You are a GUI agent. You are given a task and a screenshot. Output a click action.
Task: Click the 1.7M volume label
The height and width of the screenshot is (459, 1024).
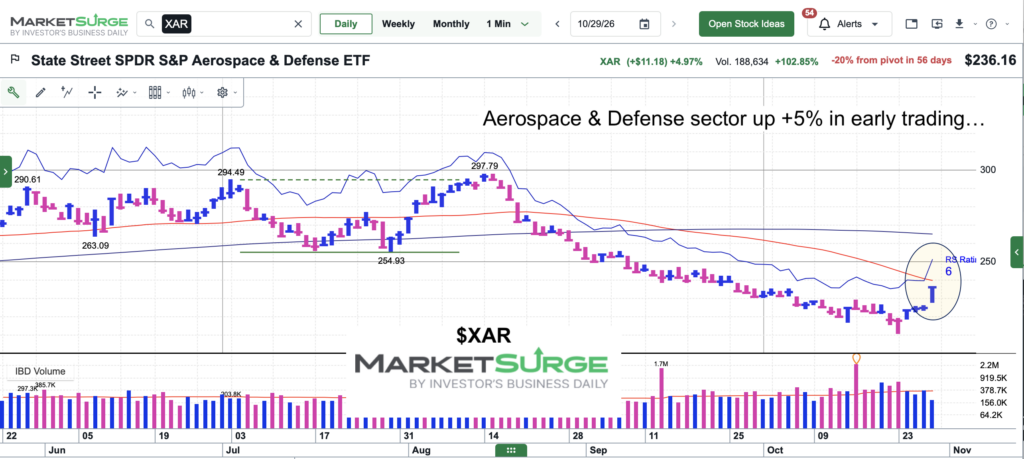[x=662, y=362]
